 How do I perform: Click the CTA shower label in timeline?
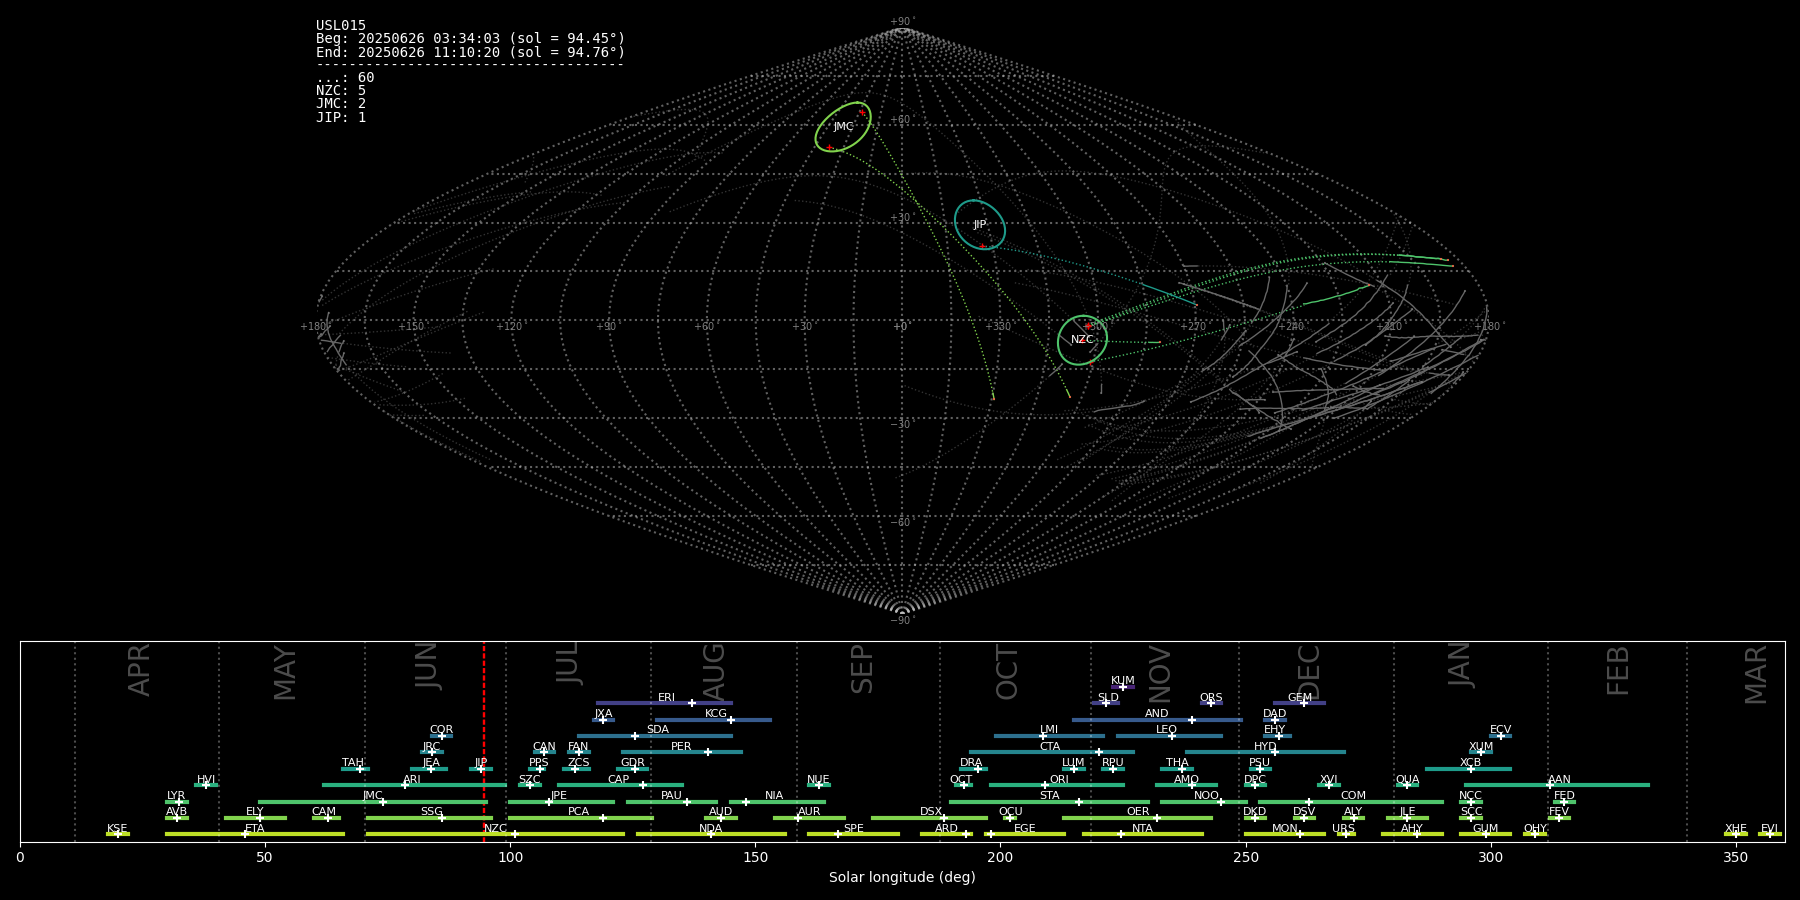(1049, 746)
